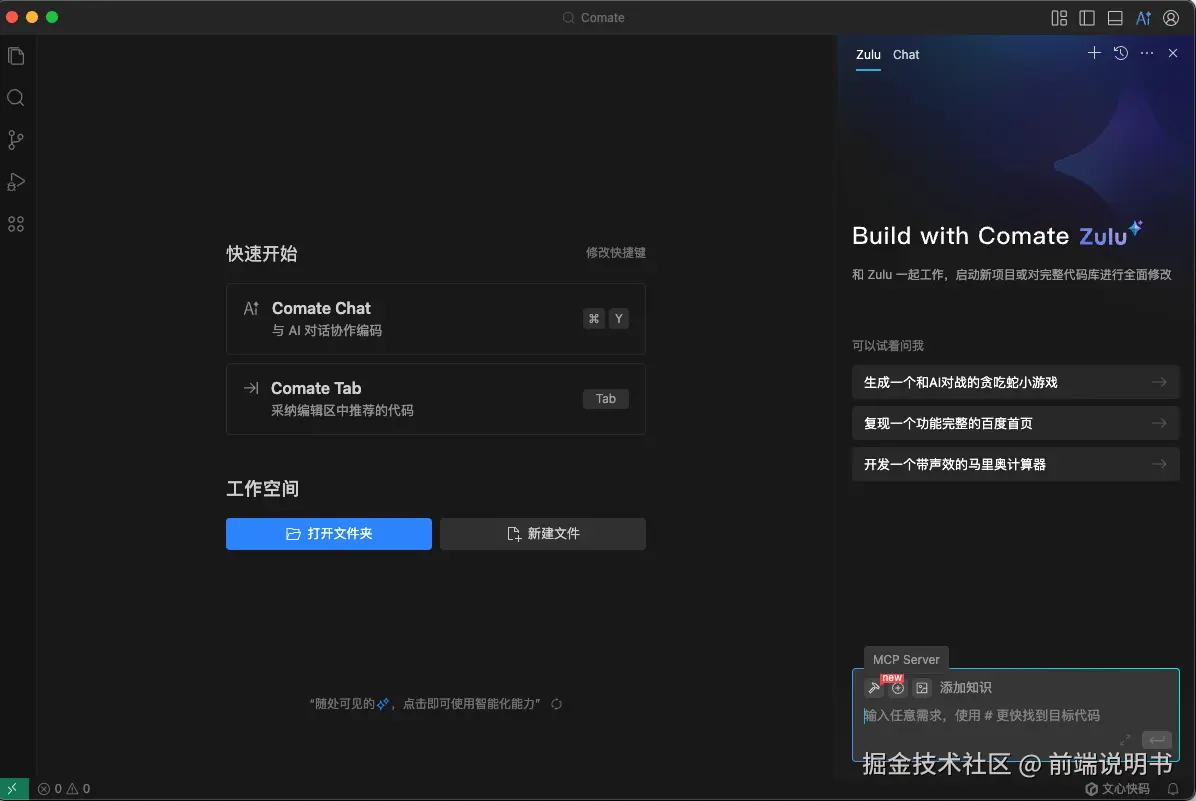Click 文心快码 in the status bar
Viewport: 1196px width, 801px height.
point(1117,789)
